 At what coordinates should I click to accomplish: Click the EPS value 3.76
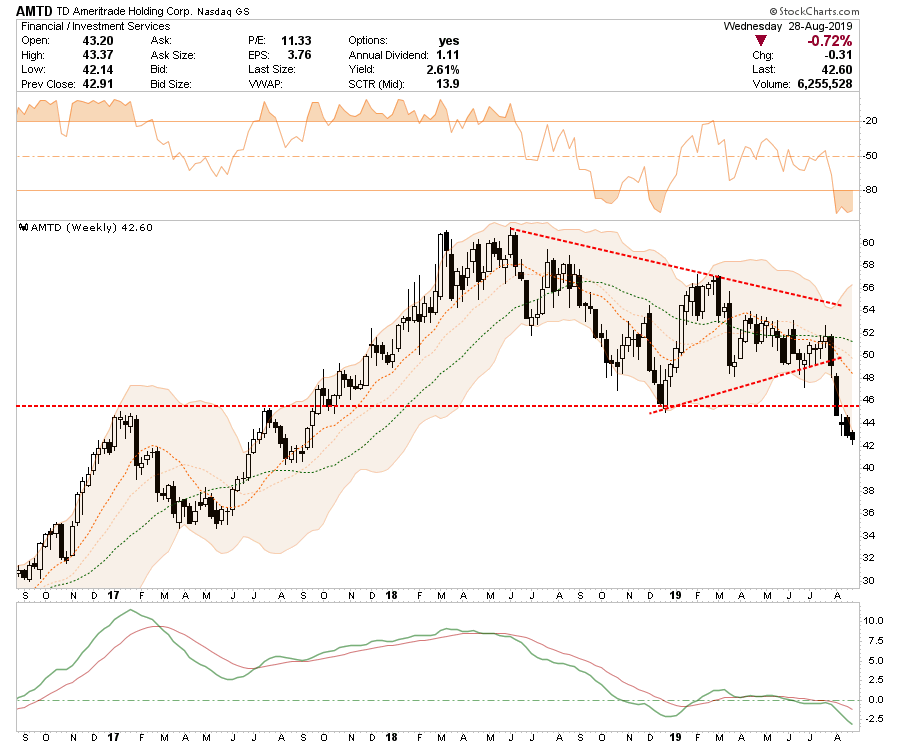pos(300,55)
